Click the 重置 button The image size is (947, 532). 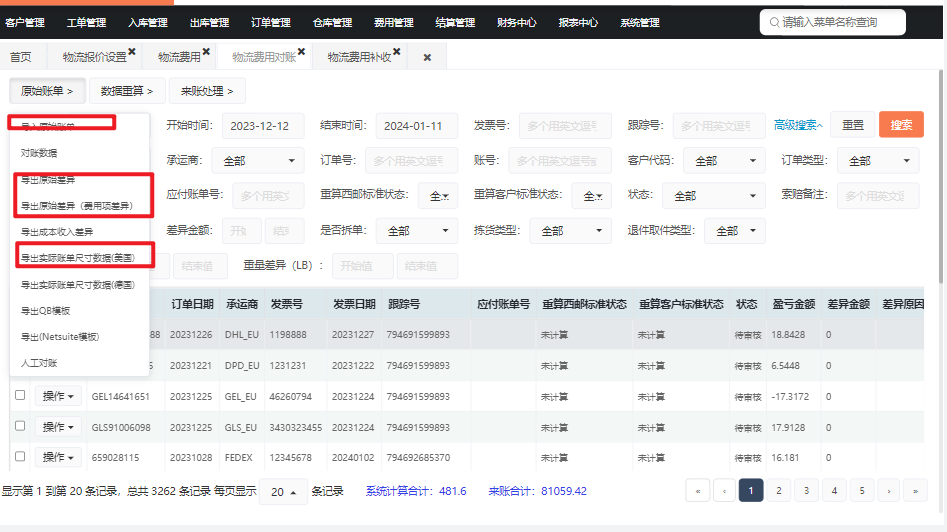(853, 125)
